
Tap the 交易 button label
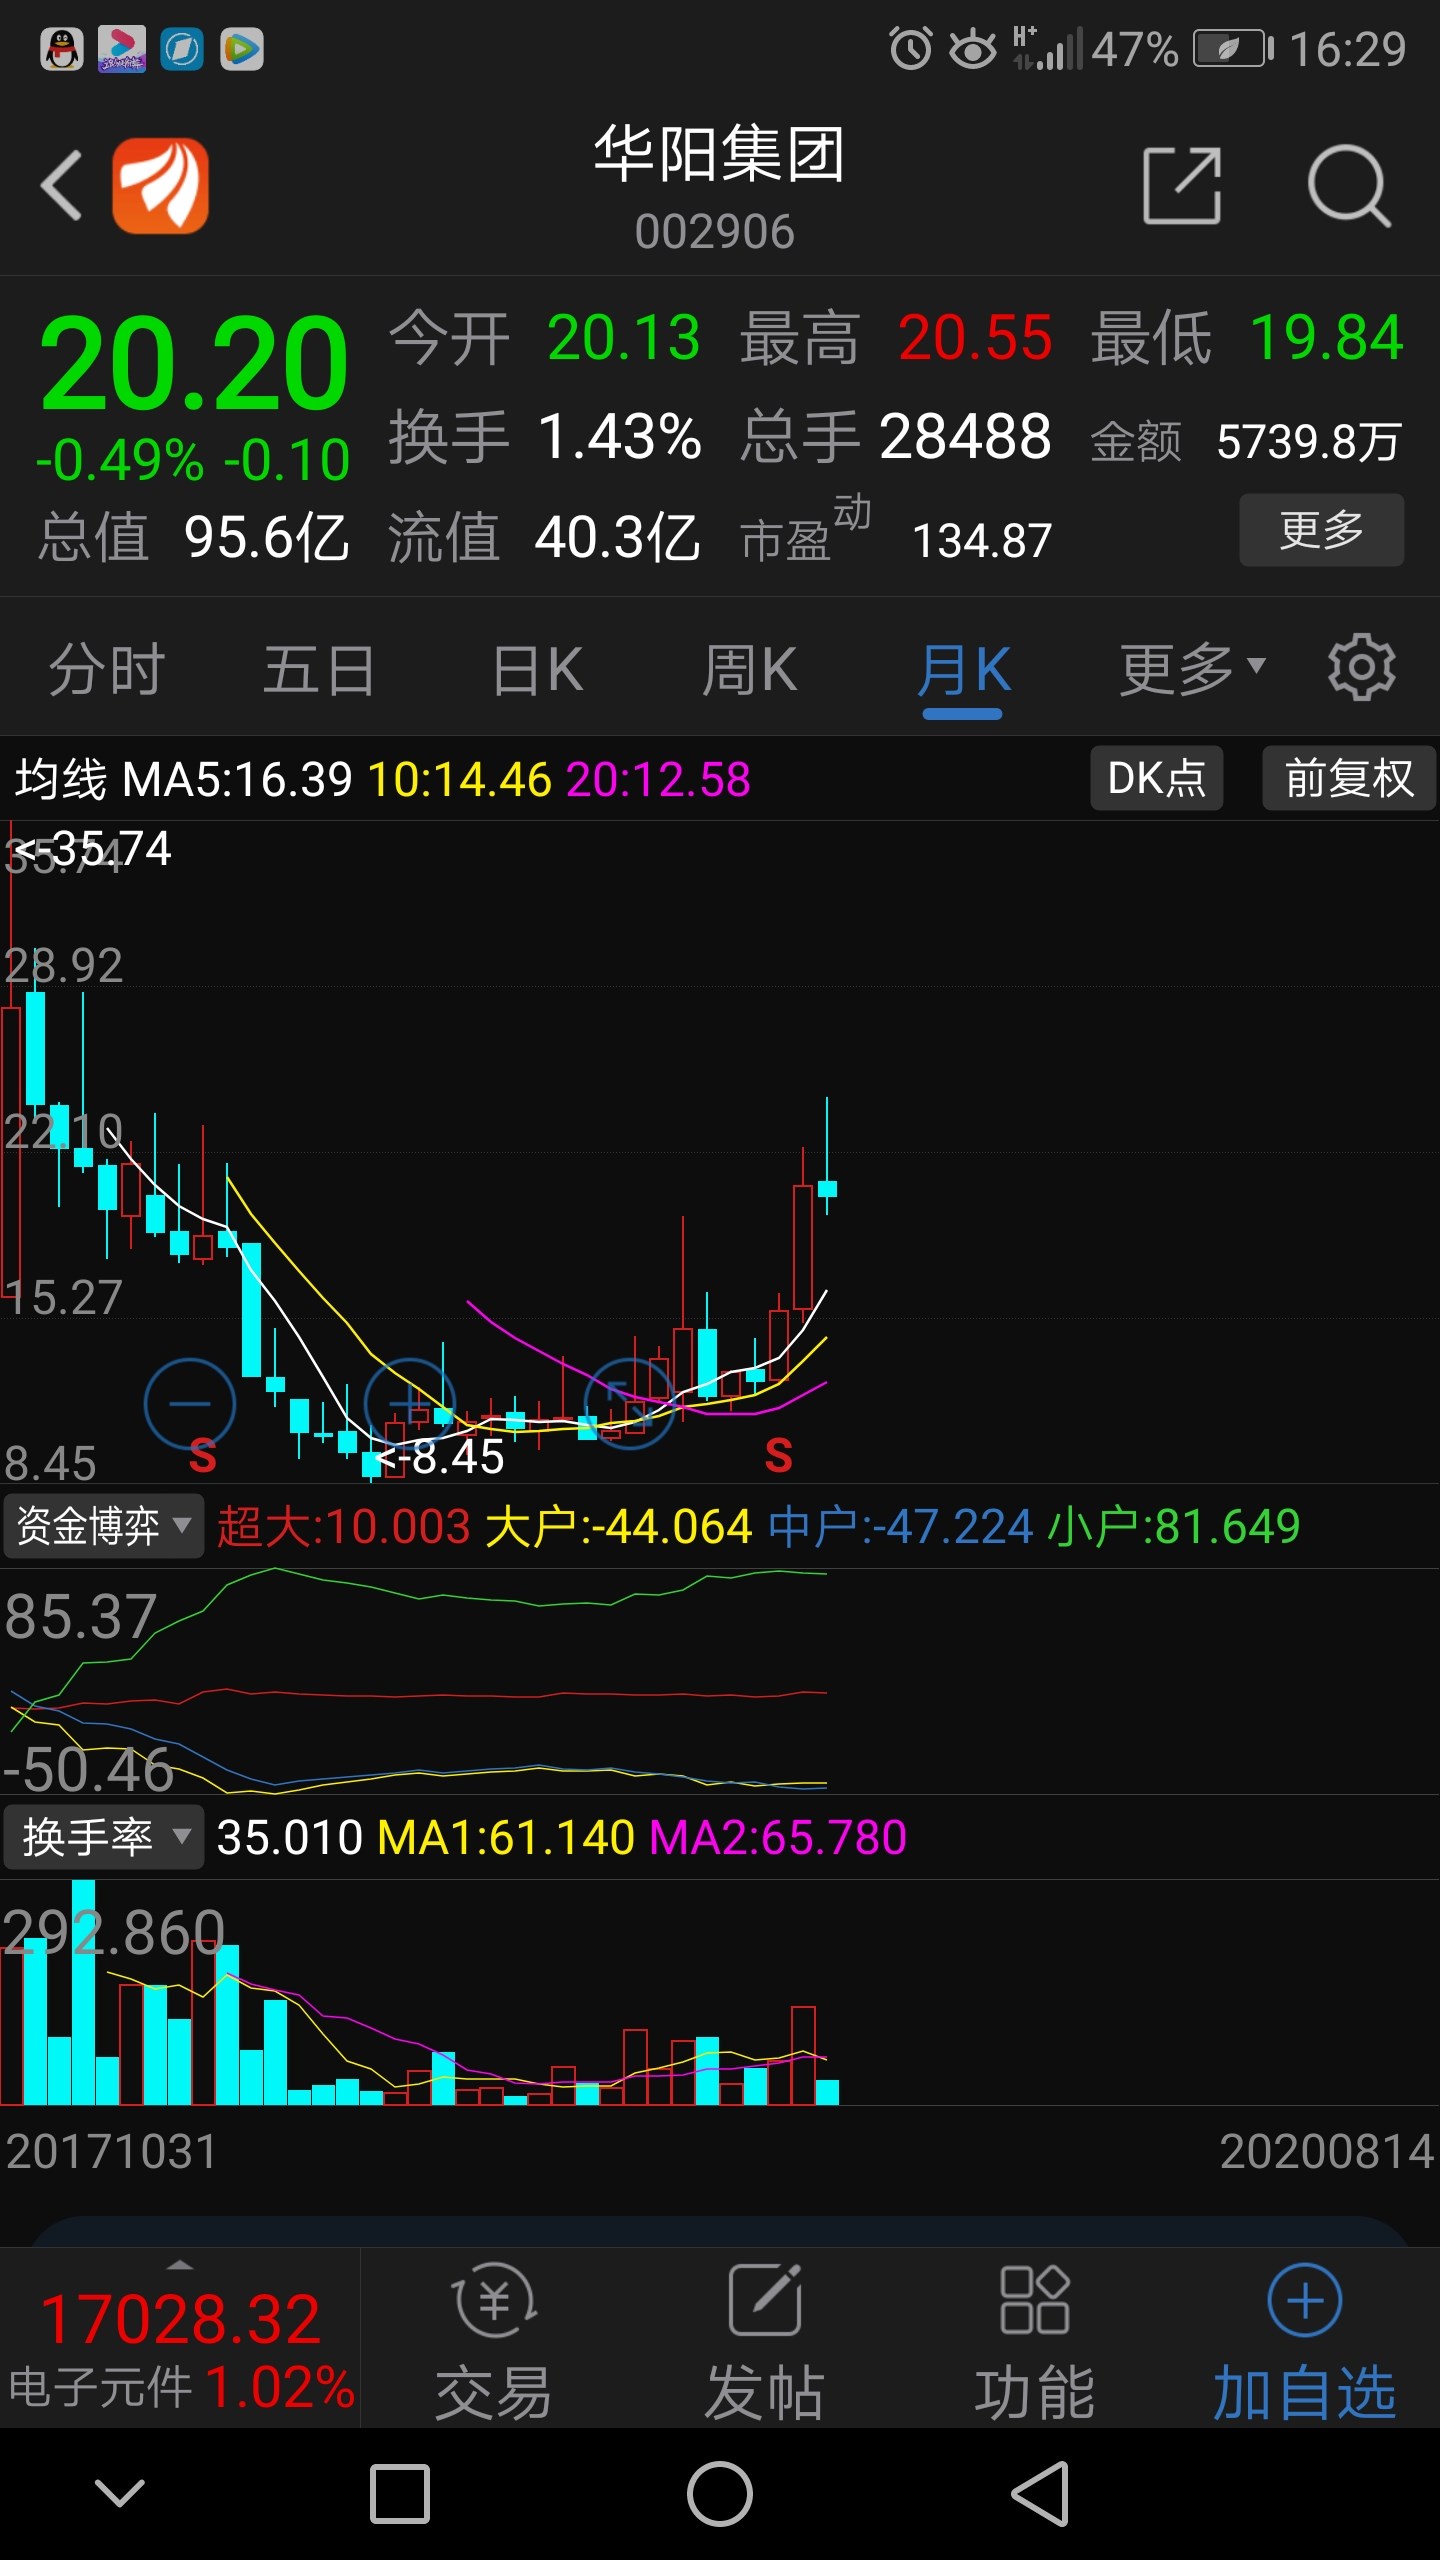tap(494, 2392)
